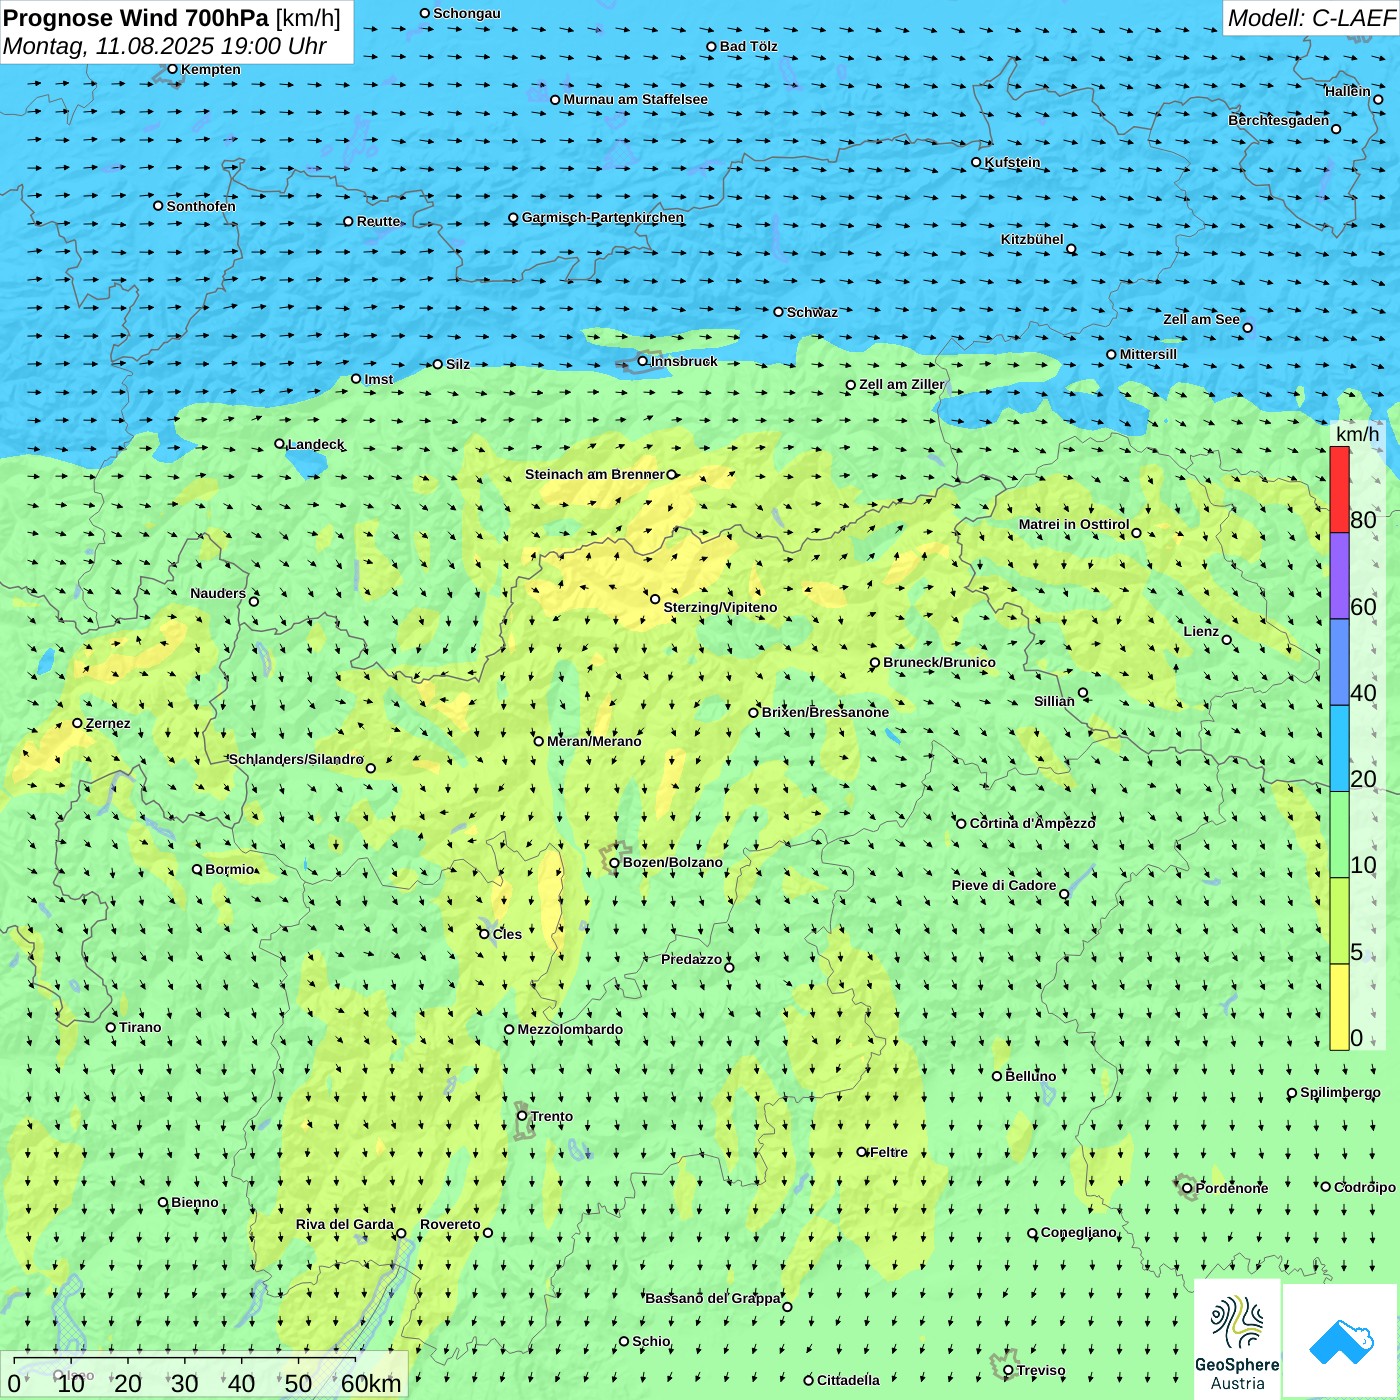Click the Rovereto label

pos(450,1224)
